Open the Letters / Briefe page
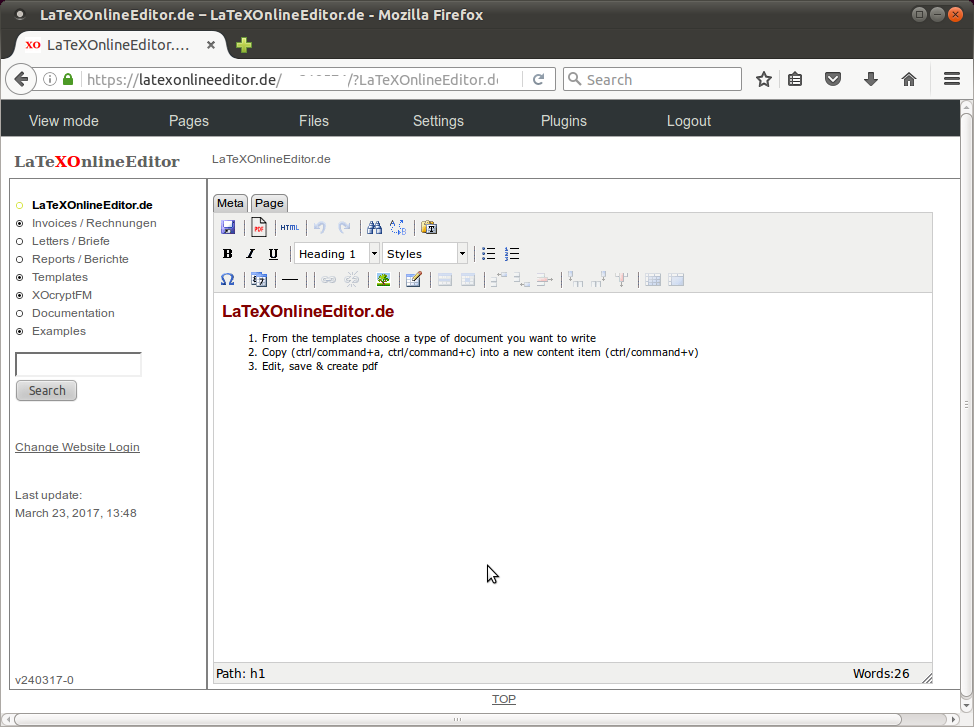 [x=71, y=241]
